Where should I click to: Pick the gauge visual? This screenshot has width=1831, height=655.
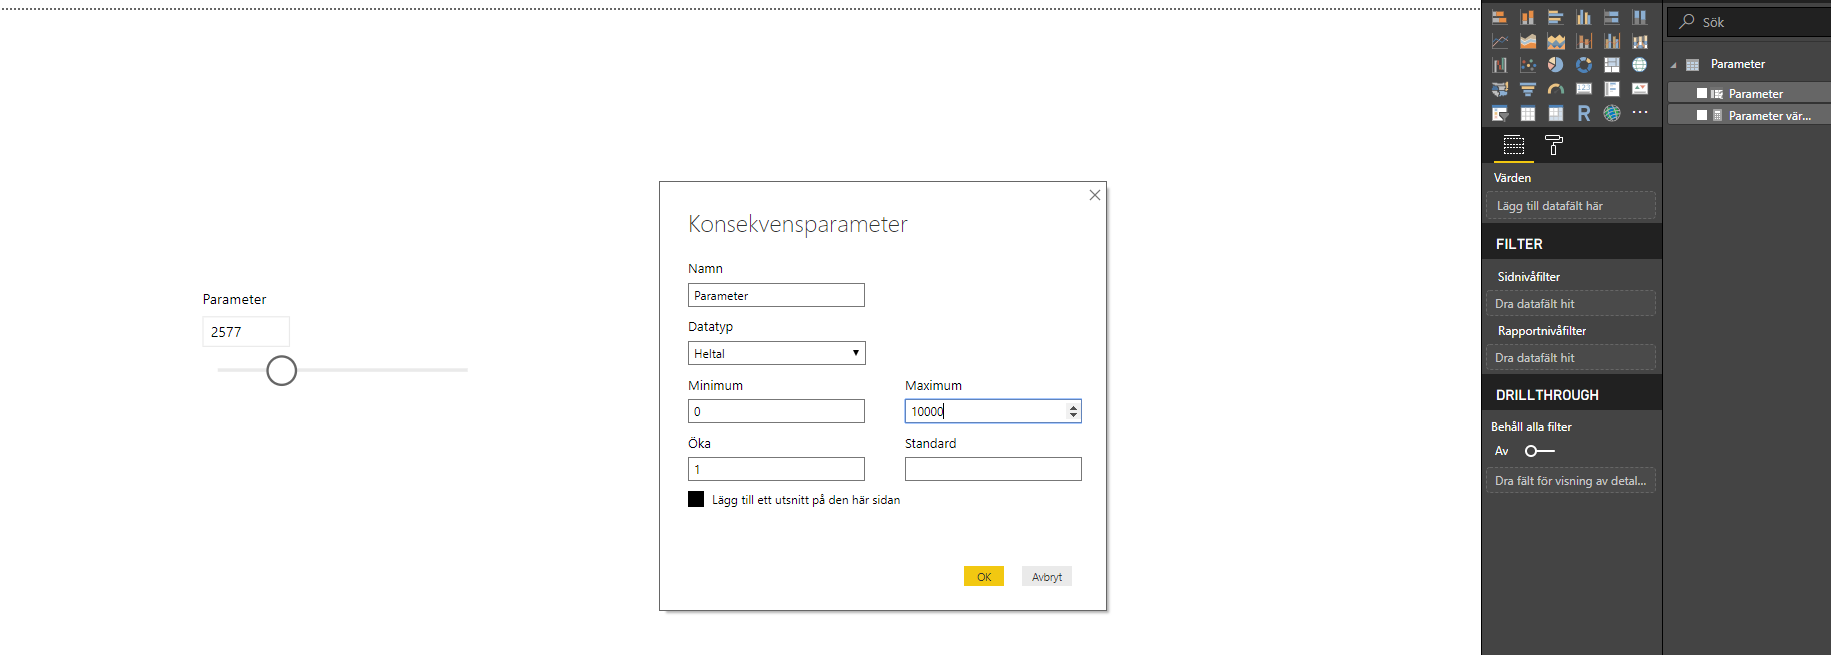click(1555, 89)
